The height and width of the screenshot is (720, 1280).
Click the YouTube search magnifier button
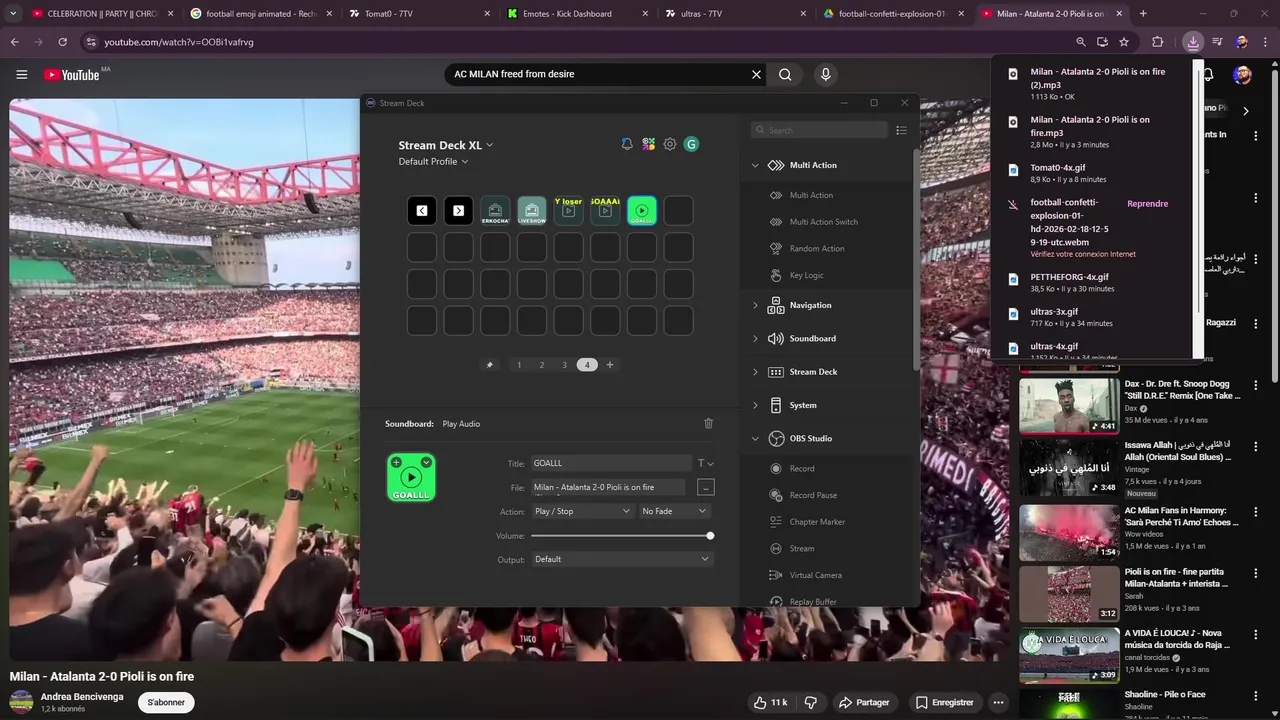785,74
